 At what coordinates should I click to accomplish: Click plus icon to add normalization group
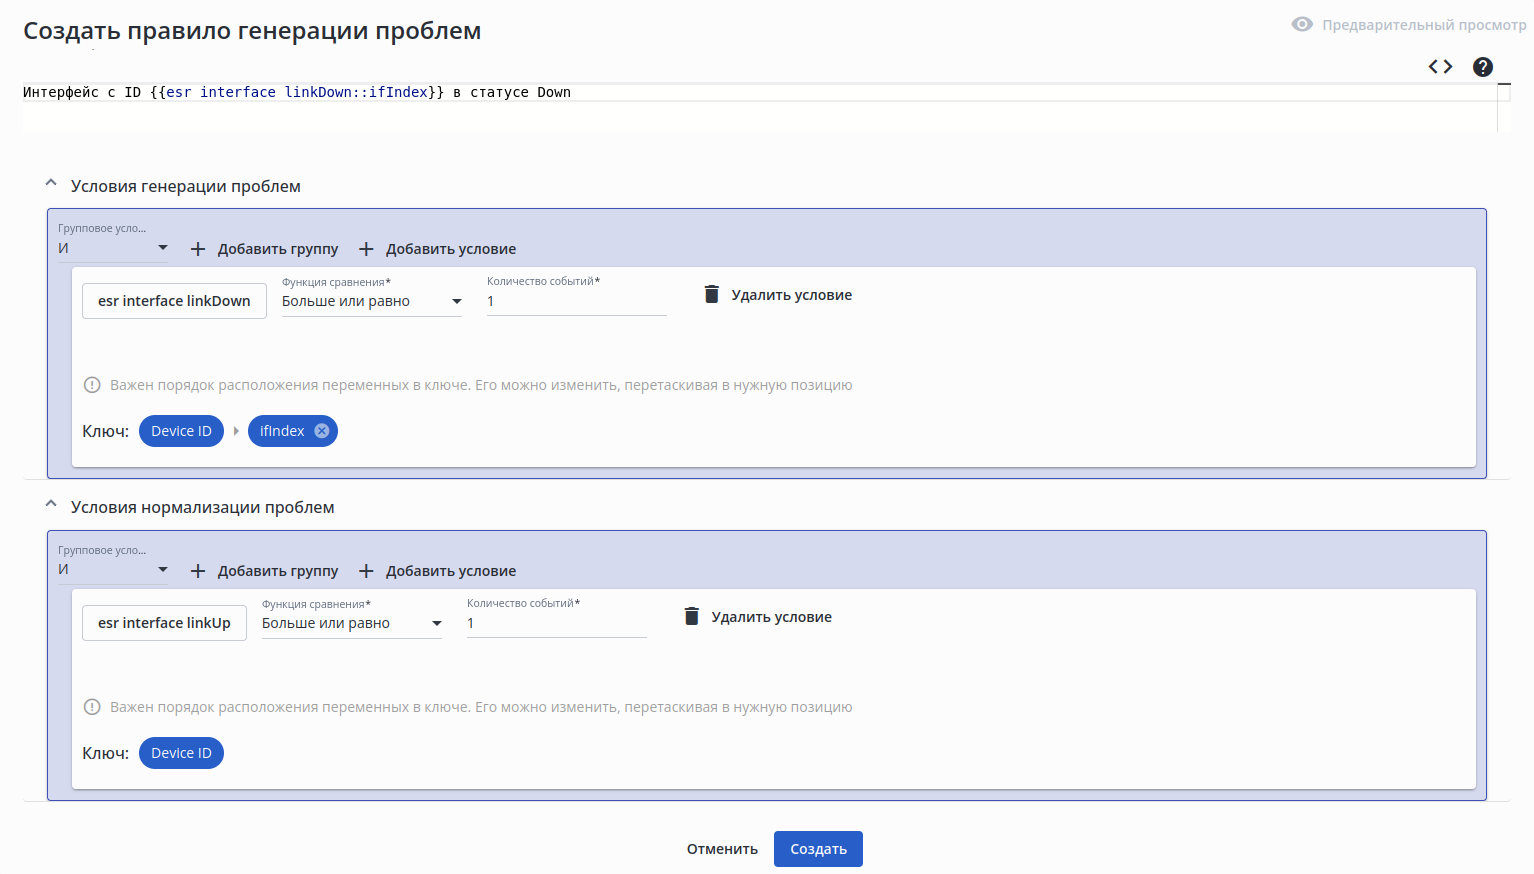198,571
